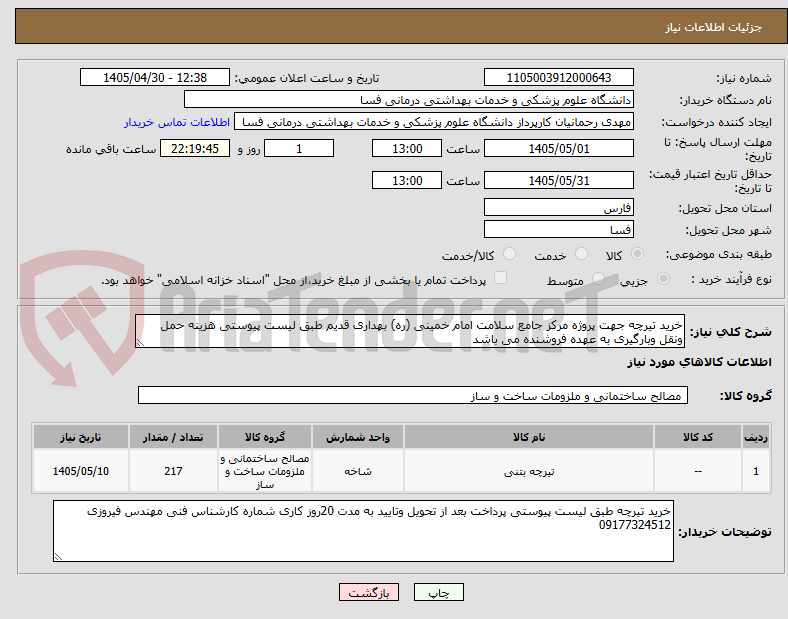Click the unit cell شاخه
The height and width of the screenshot is (619, 788).
[x=358, y=471]
